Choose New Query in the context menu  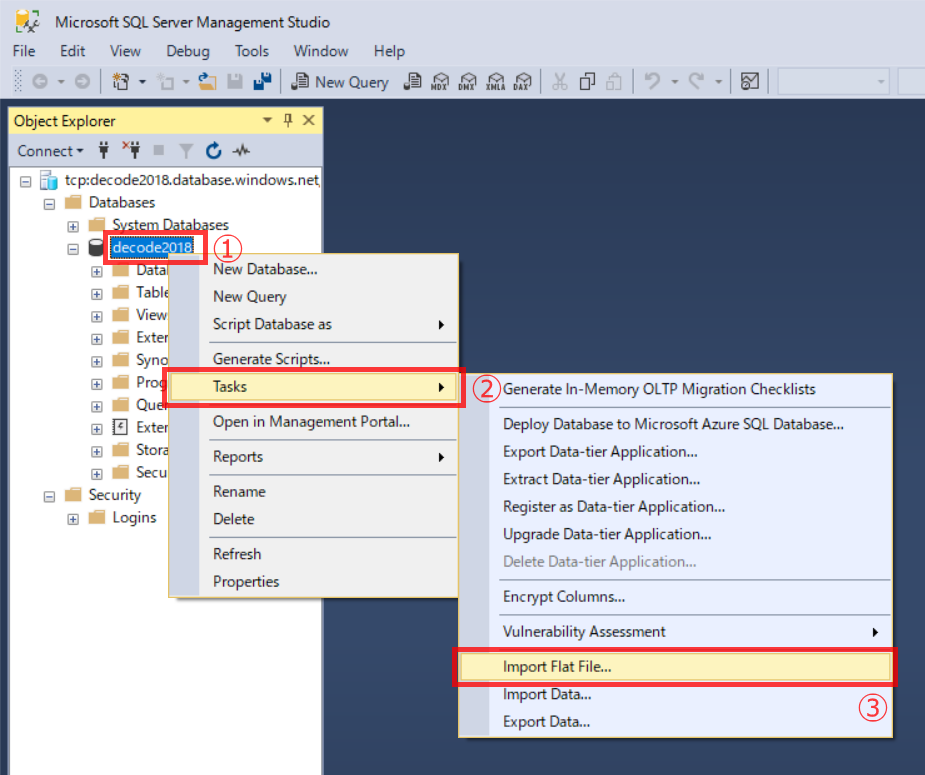coord(313,296)
